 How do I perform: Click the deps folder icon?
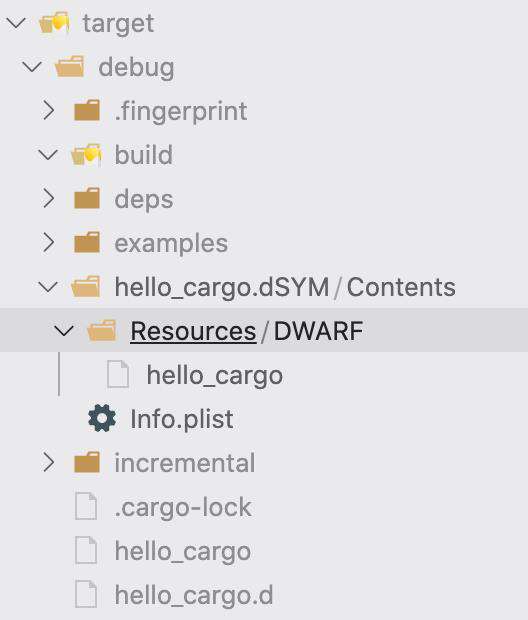(87, 198)
